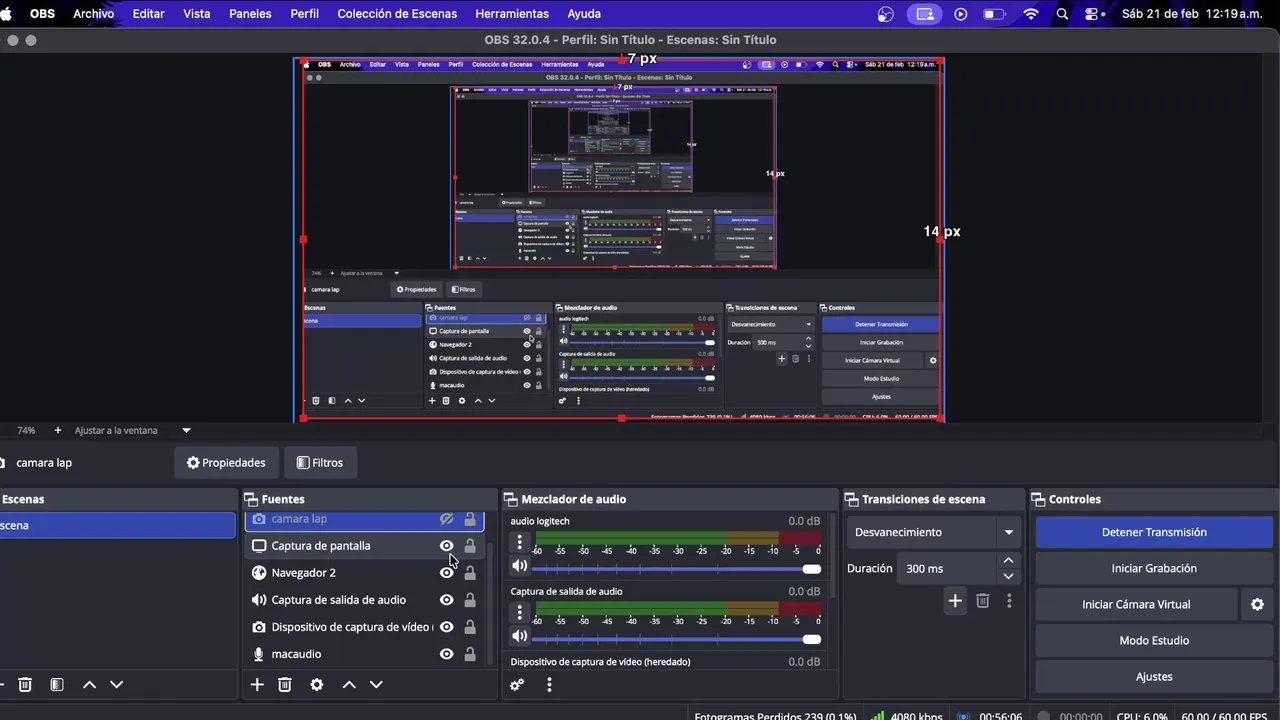Image resolution: width=1280 pixels, height=720 pixels.
Task: Open virtual camera settings gear
Action: coord(1258,604)
